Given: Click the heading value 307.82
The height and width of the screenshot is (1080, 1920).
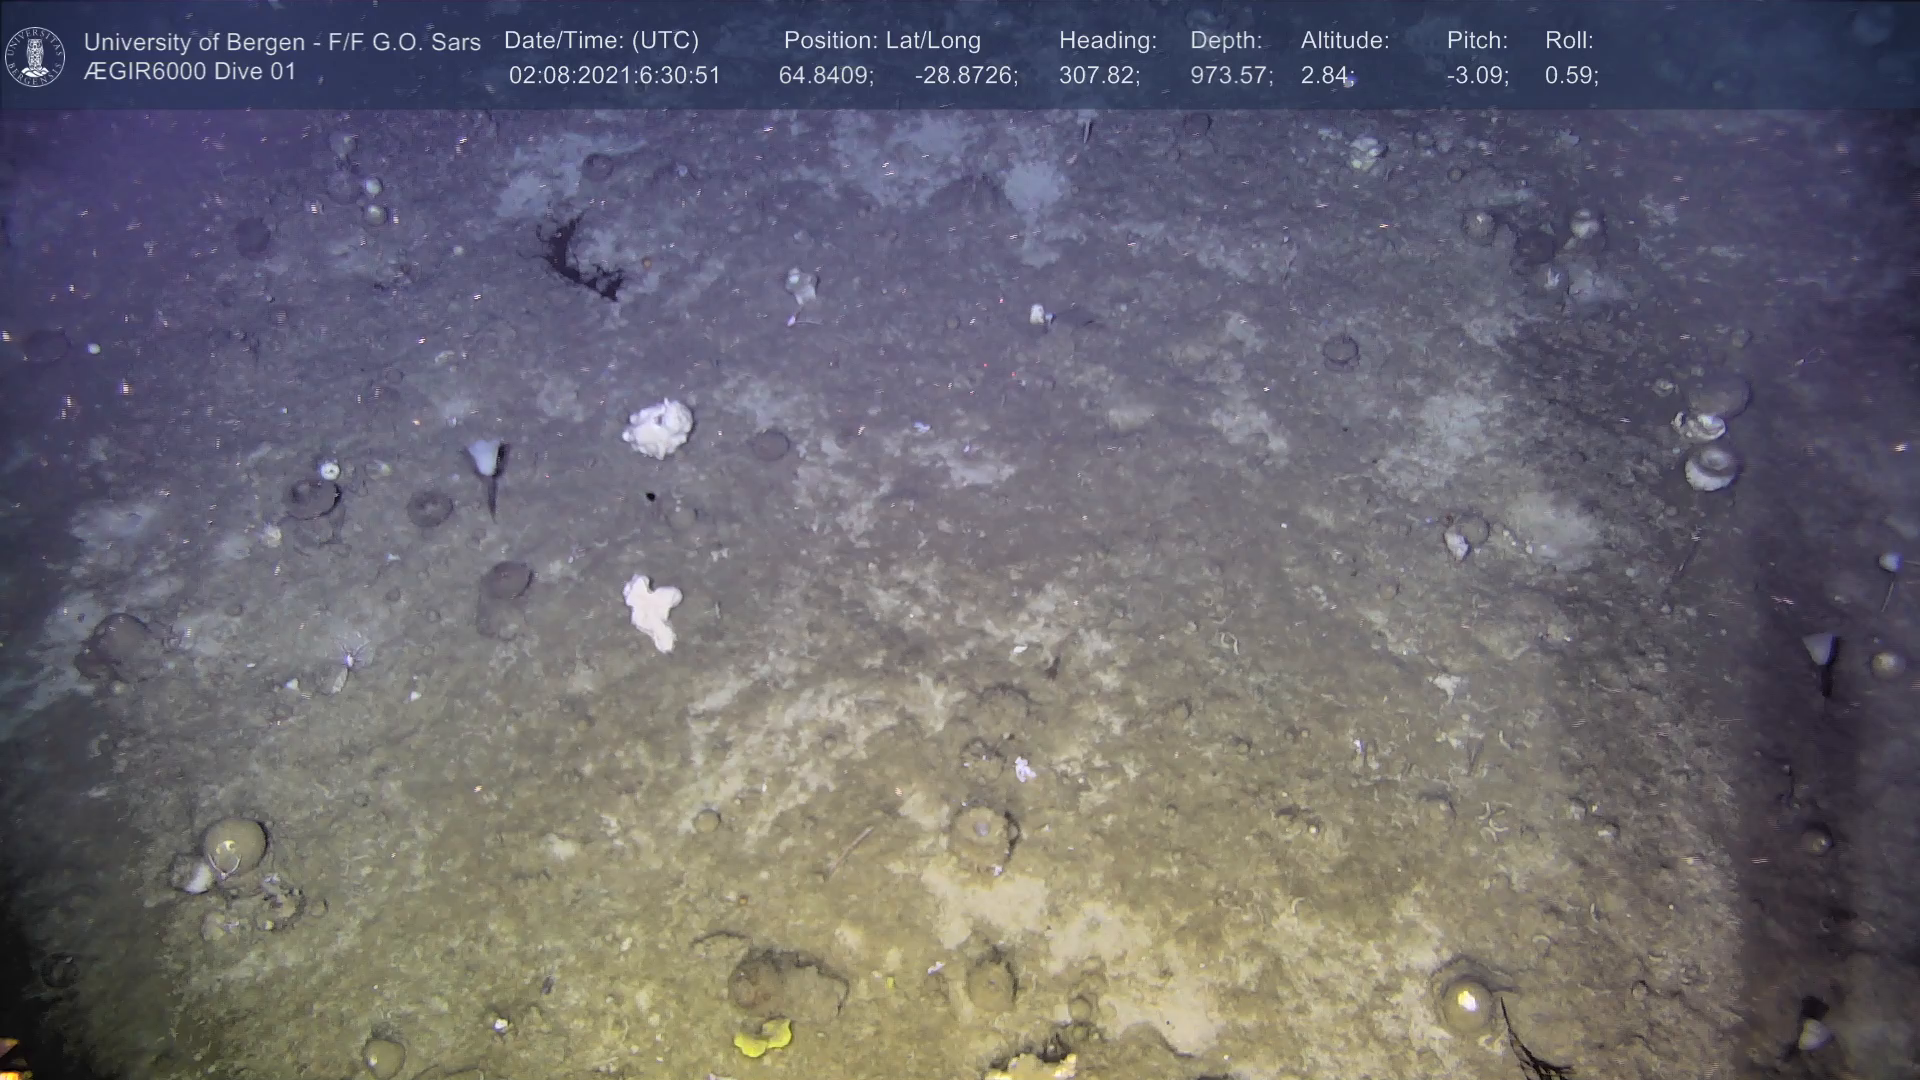Looking at the screenshot, I should pyautogui.click(x=1098, y=76).
